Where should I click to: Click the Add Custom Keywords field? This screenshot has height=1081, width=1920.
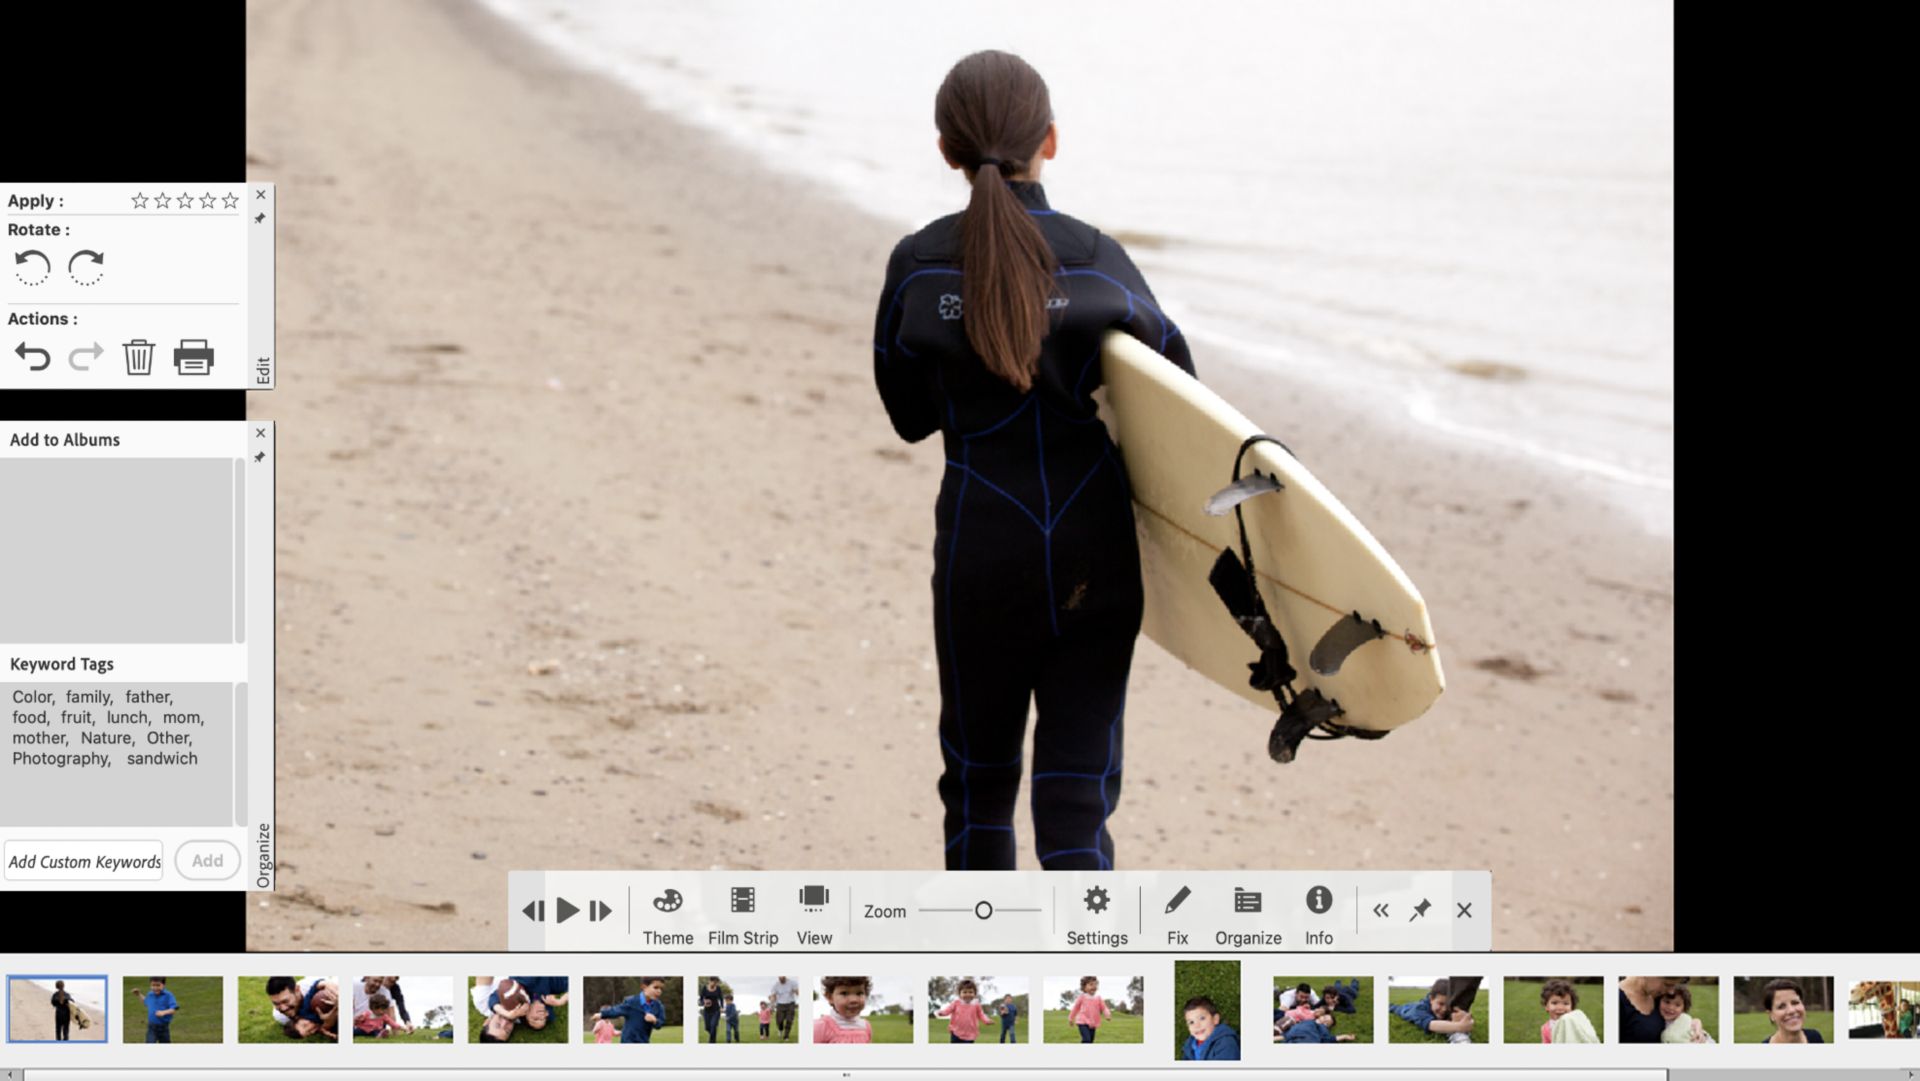84,861
